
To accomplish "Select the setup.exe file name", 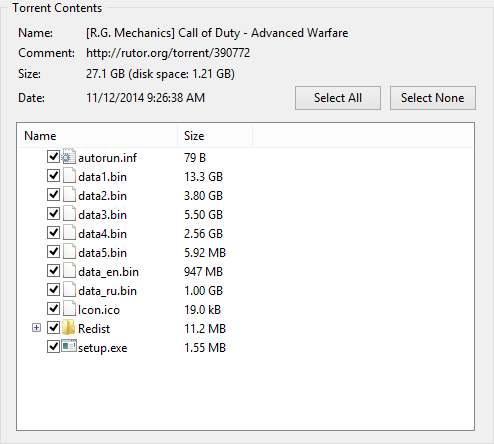I will [x=103, y=348].
